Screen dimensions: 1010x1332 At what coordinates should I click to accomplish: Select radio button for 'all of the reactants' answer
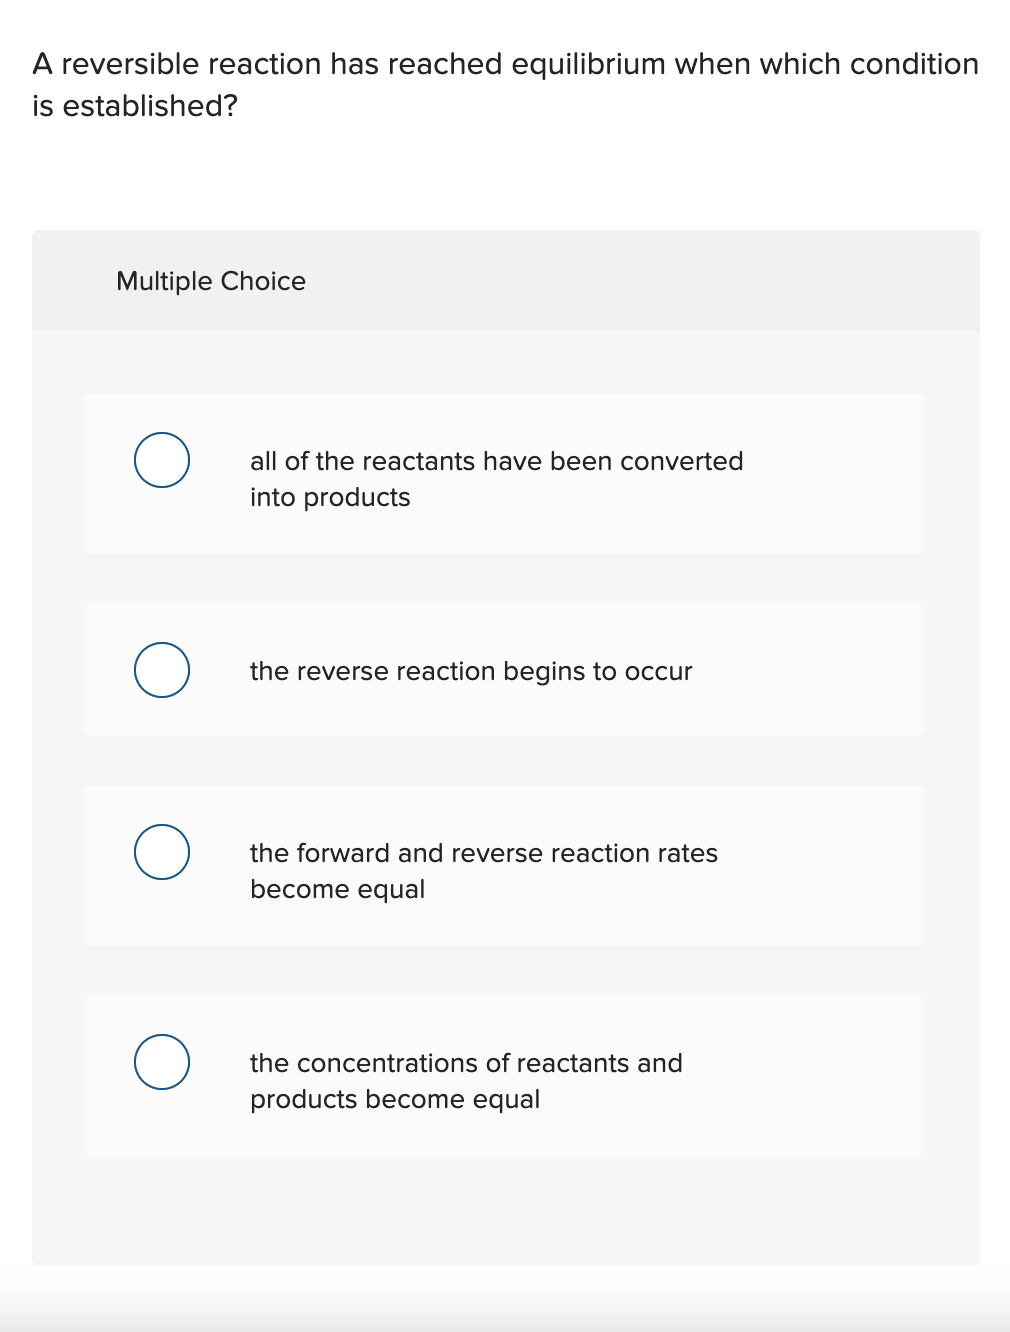(x=162, y=460)
